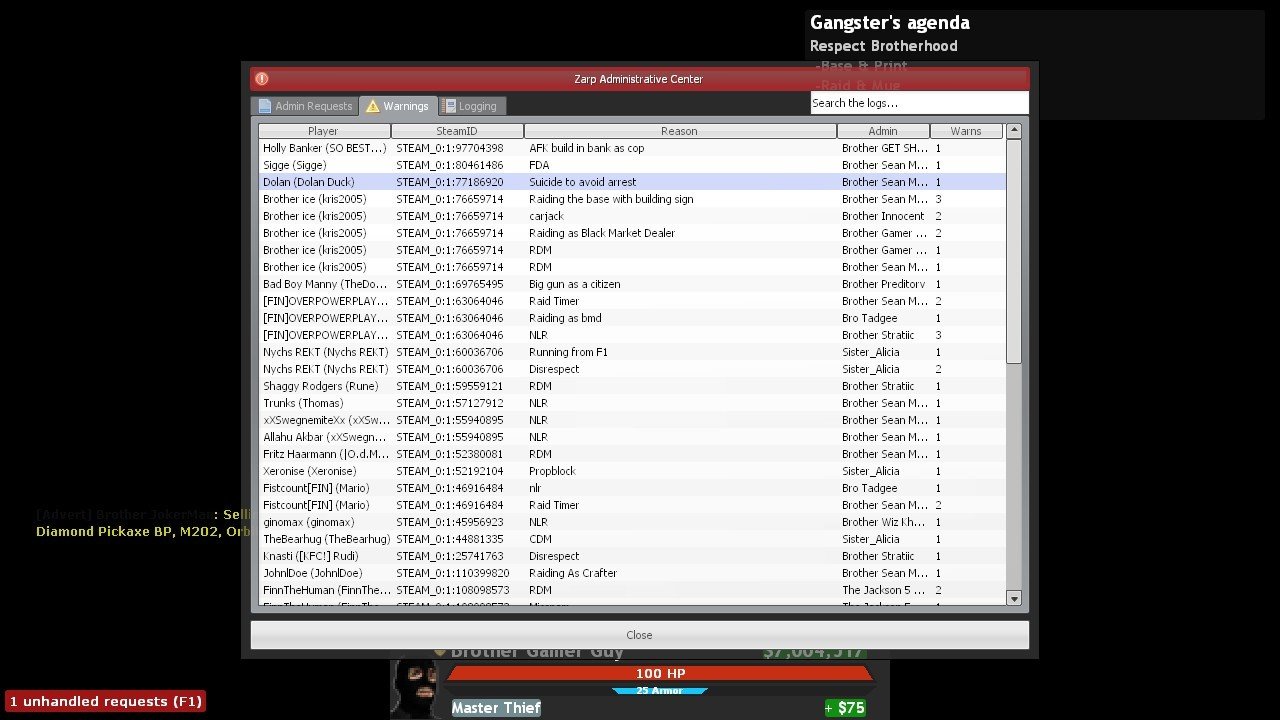Click the Logging tab icon
The height and width of the screenshot is (720, 1280).
point(450,106)
